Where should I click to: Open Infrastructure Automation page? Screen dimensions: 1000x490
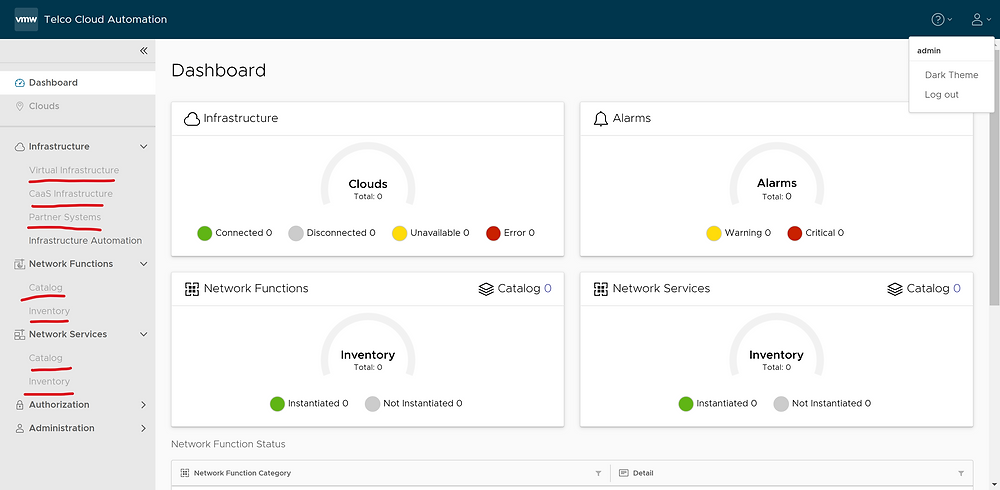[85, 241]
